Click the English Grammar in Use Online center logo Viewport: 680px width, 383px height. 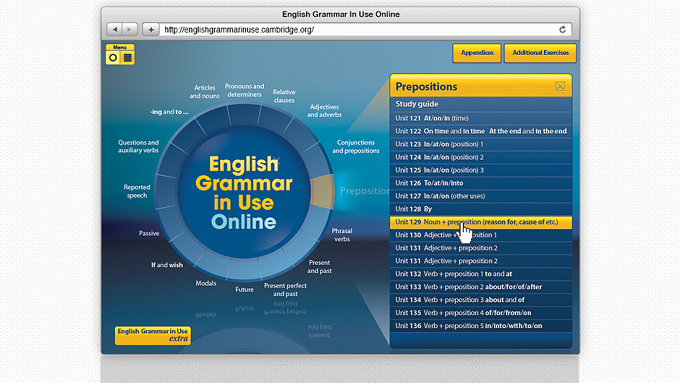244,192
